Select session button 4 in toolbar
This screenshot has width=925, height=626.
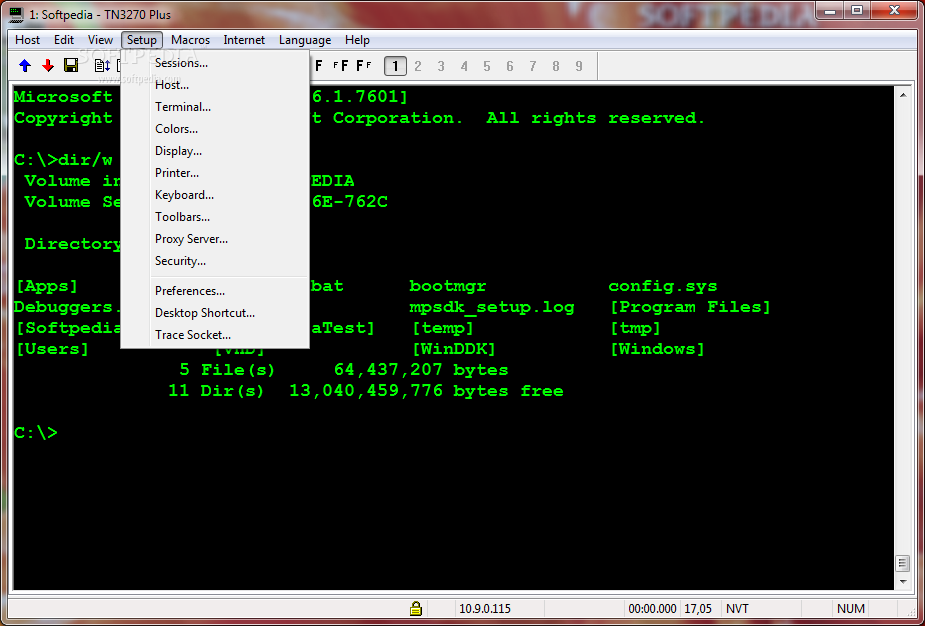coord(464,66)
